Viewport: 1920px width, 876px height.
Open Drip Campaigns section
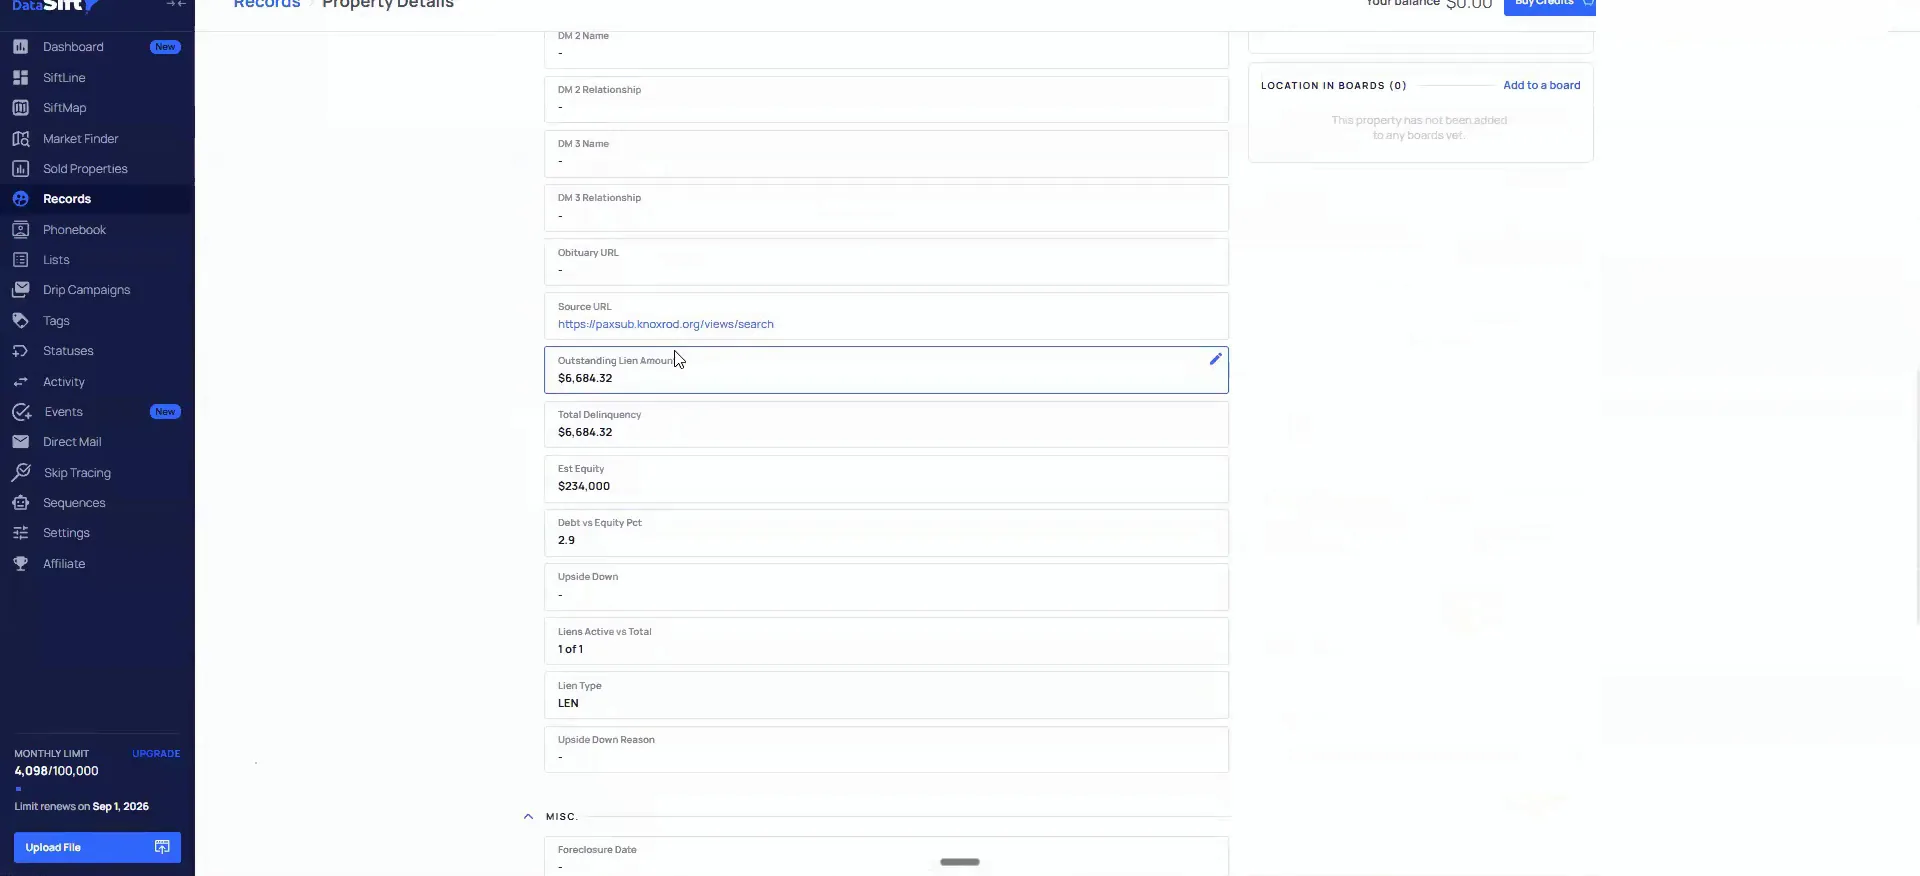(86, 290)
